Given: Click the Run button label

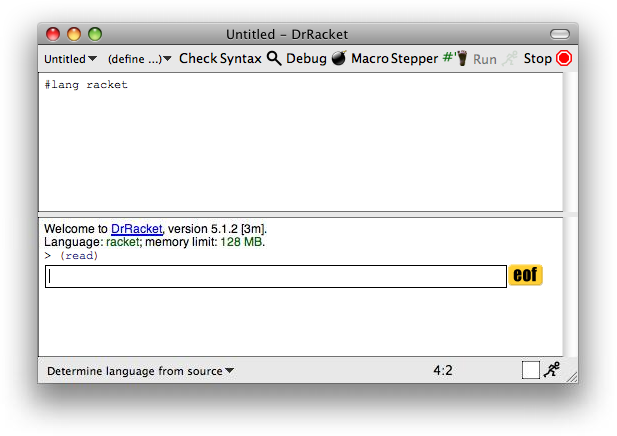Looking at the screenshot, I should pos(484,59).
